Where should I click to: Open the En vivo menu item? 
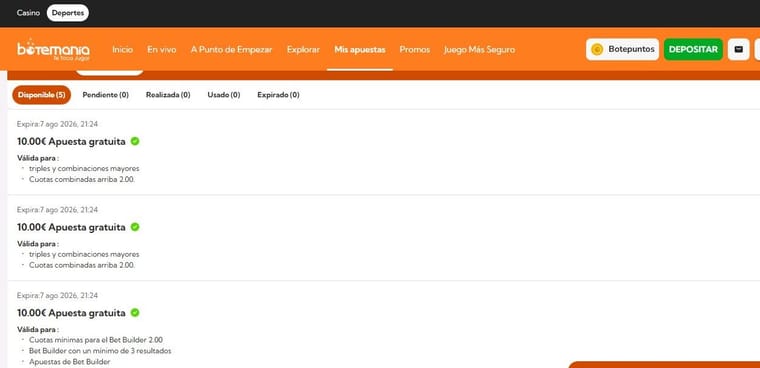pos(162,49)
